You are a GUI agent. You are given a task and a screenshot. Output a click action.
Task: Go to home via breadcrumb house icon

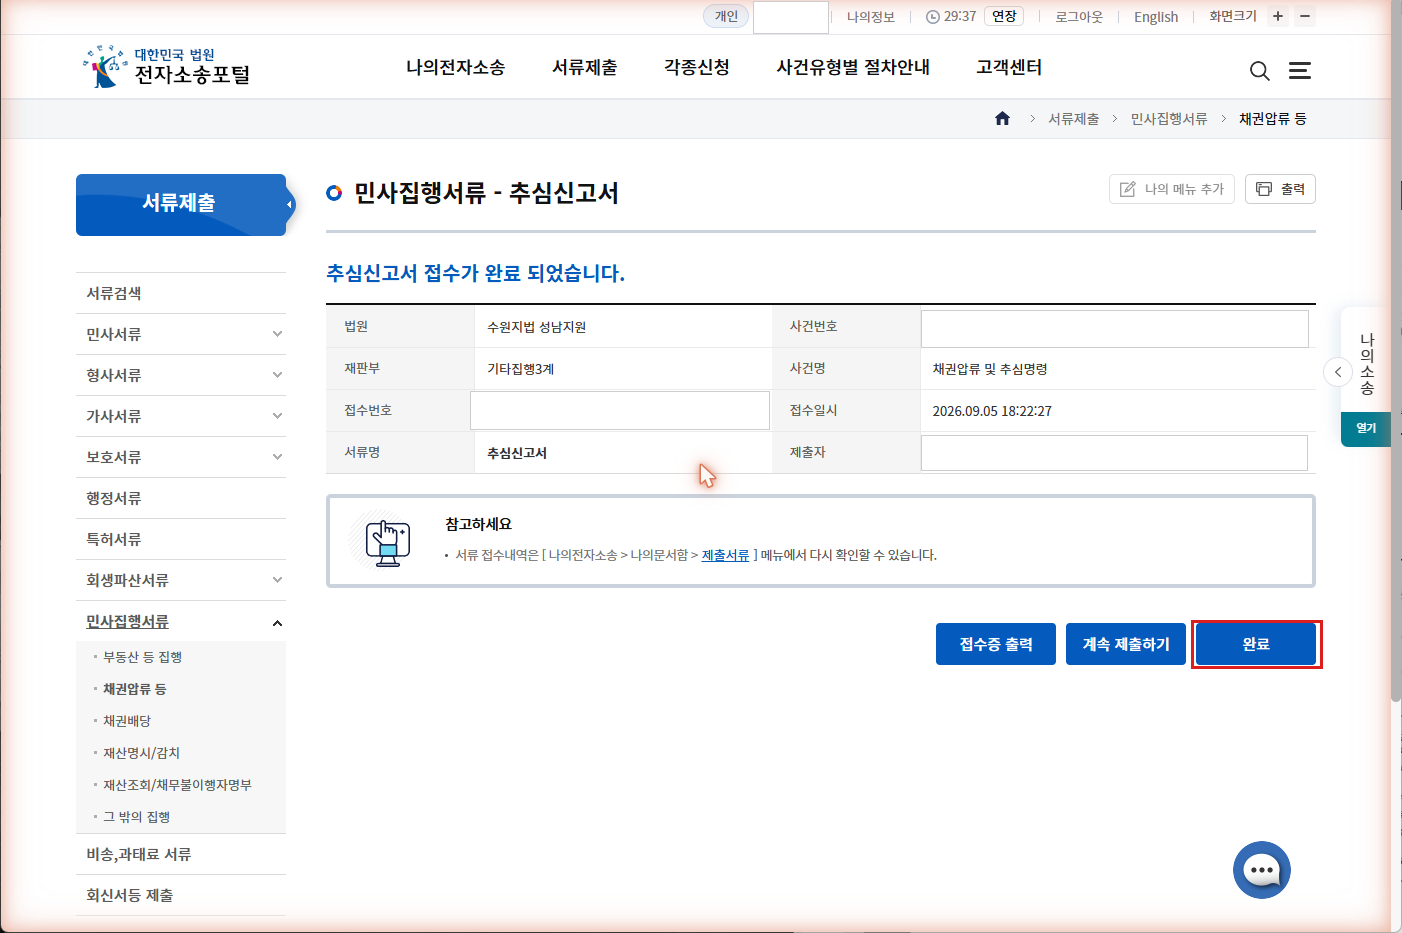coord(1002,118)
